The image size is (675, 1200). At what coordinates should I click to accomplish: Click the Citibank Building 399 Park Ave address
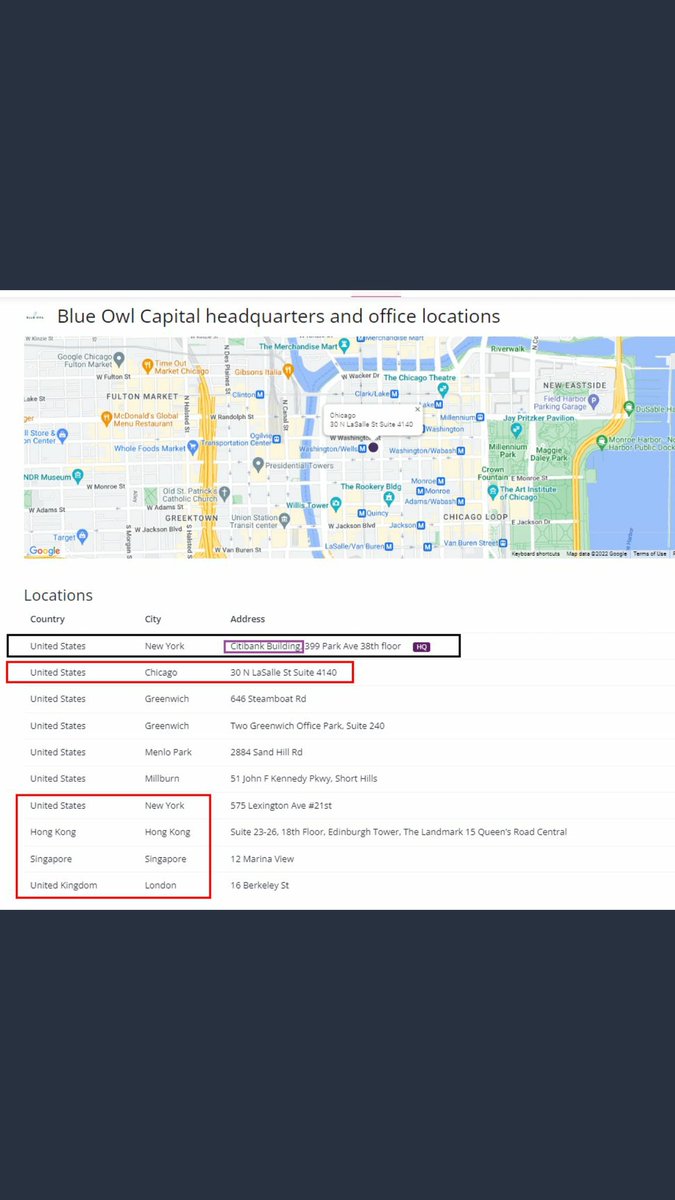coord(316,646)
